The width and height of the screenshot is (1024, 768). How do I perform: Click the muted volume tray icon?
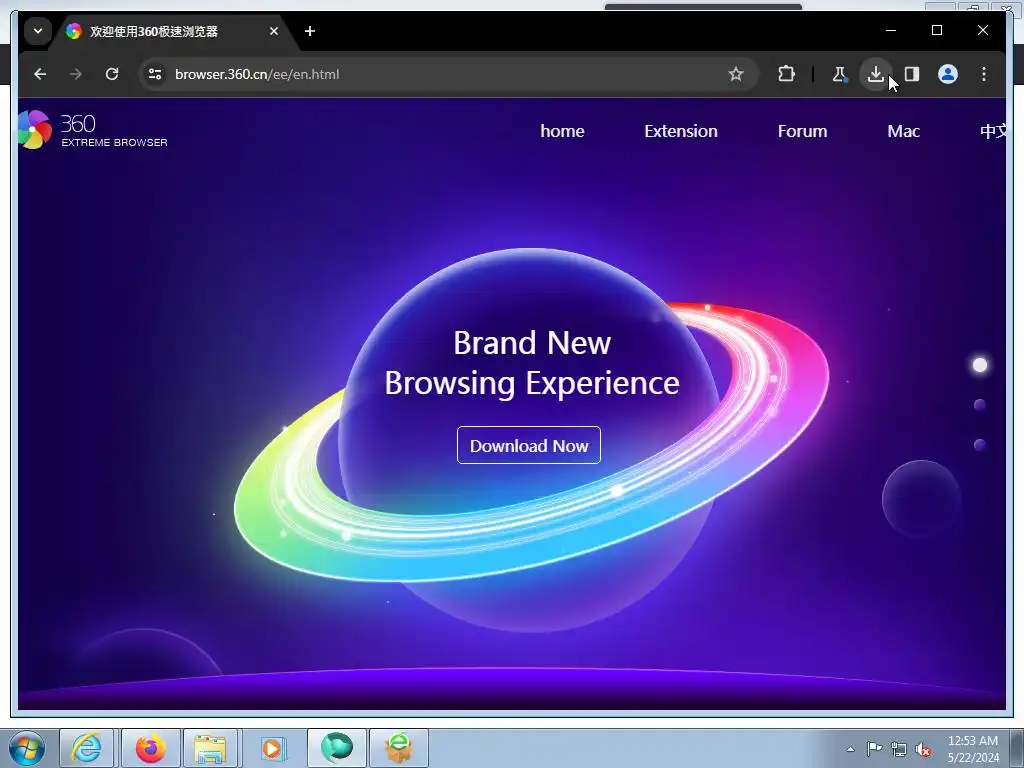tap(923, 749)
